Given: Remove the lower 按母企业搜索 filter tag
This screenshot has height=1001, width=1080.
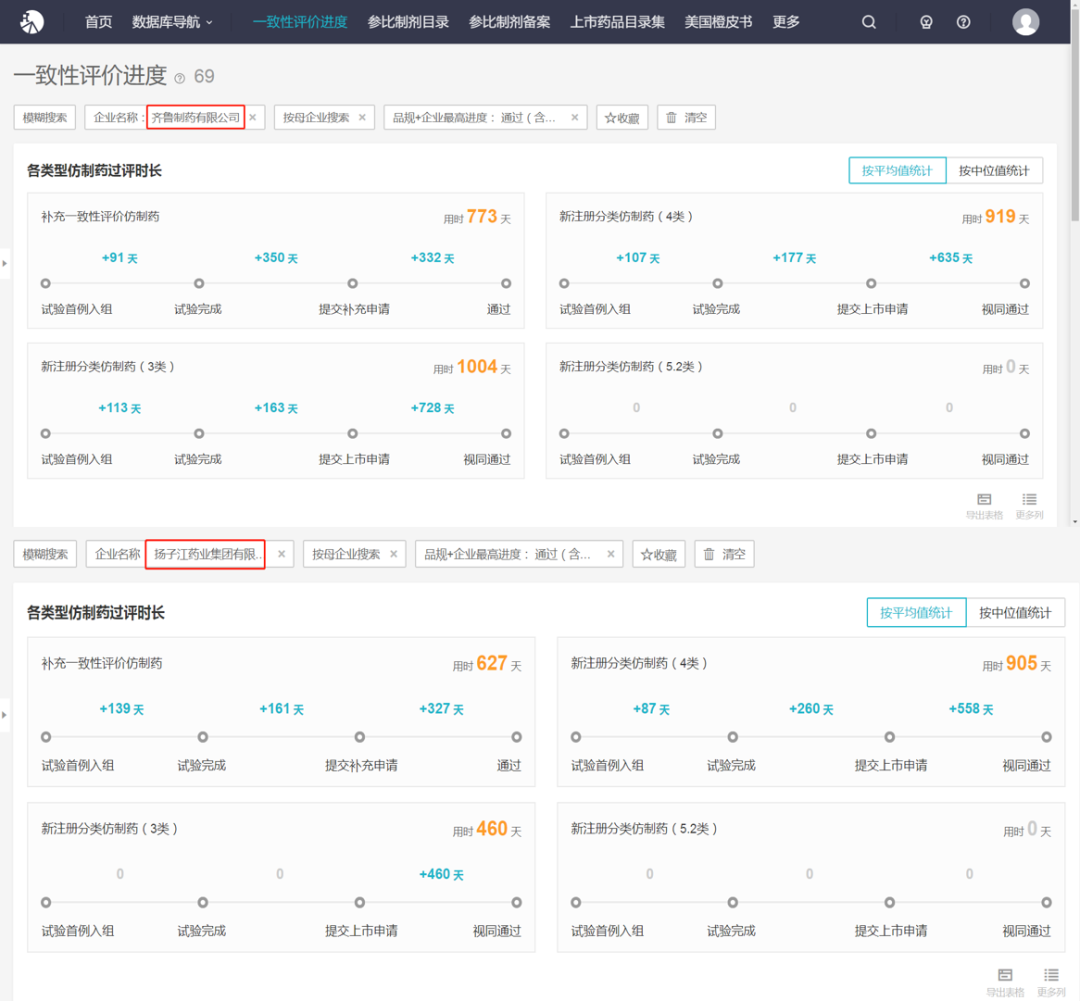Looking at the screenshot, I should (x=393, y=553).
